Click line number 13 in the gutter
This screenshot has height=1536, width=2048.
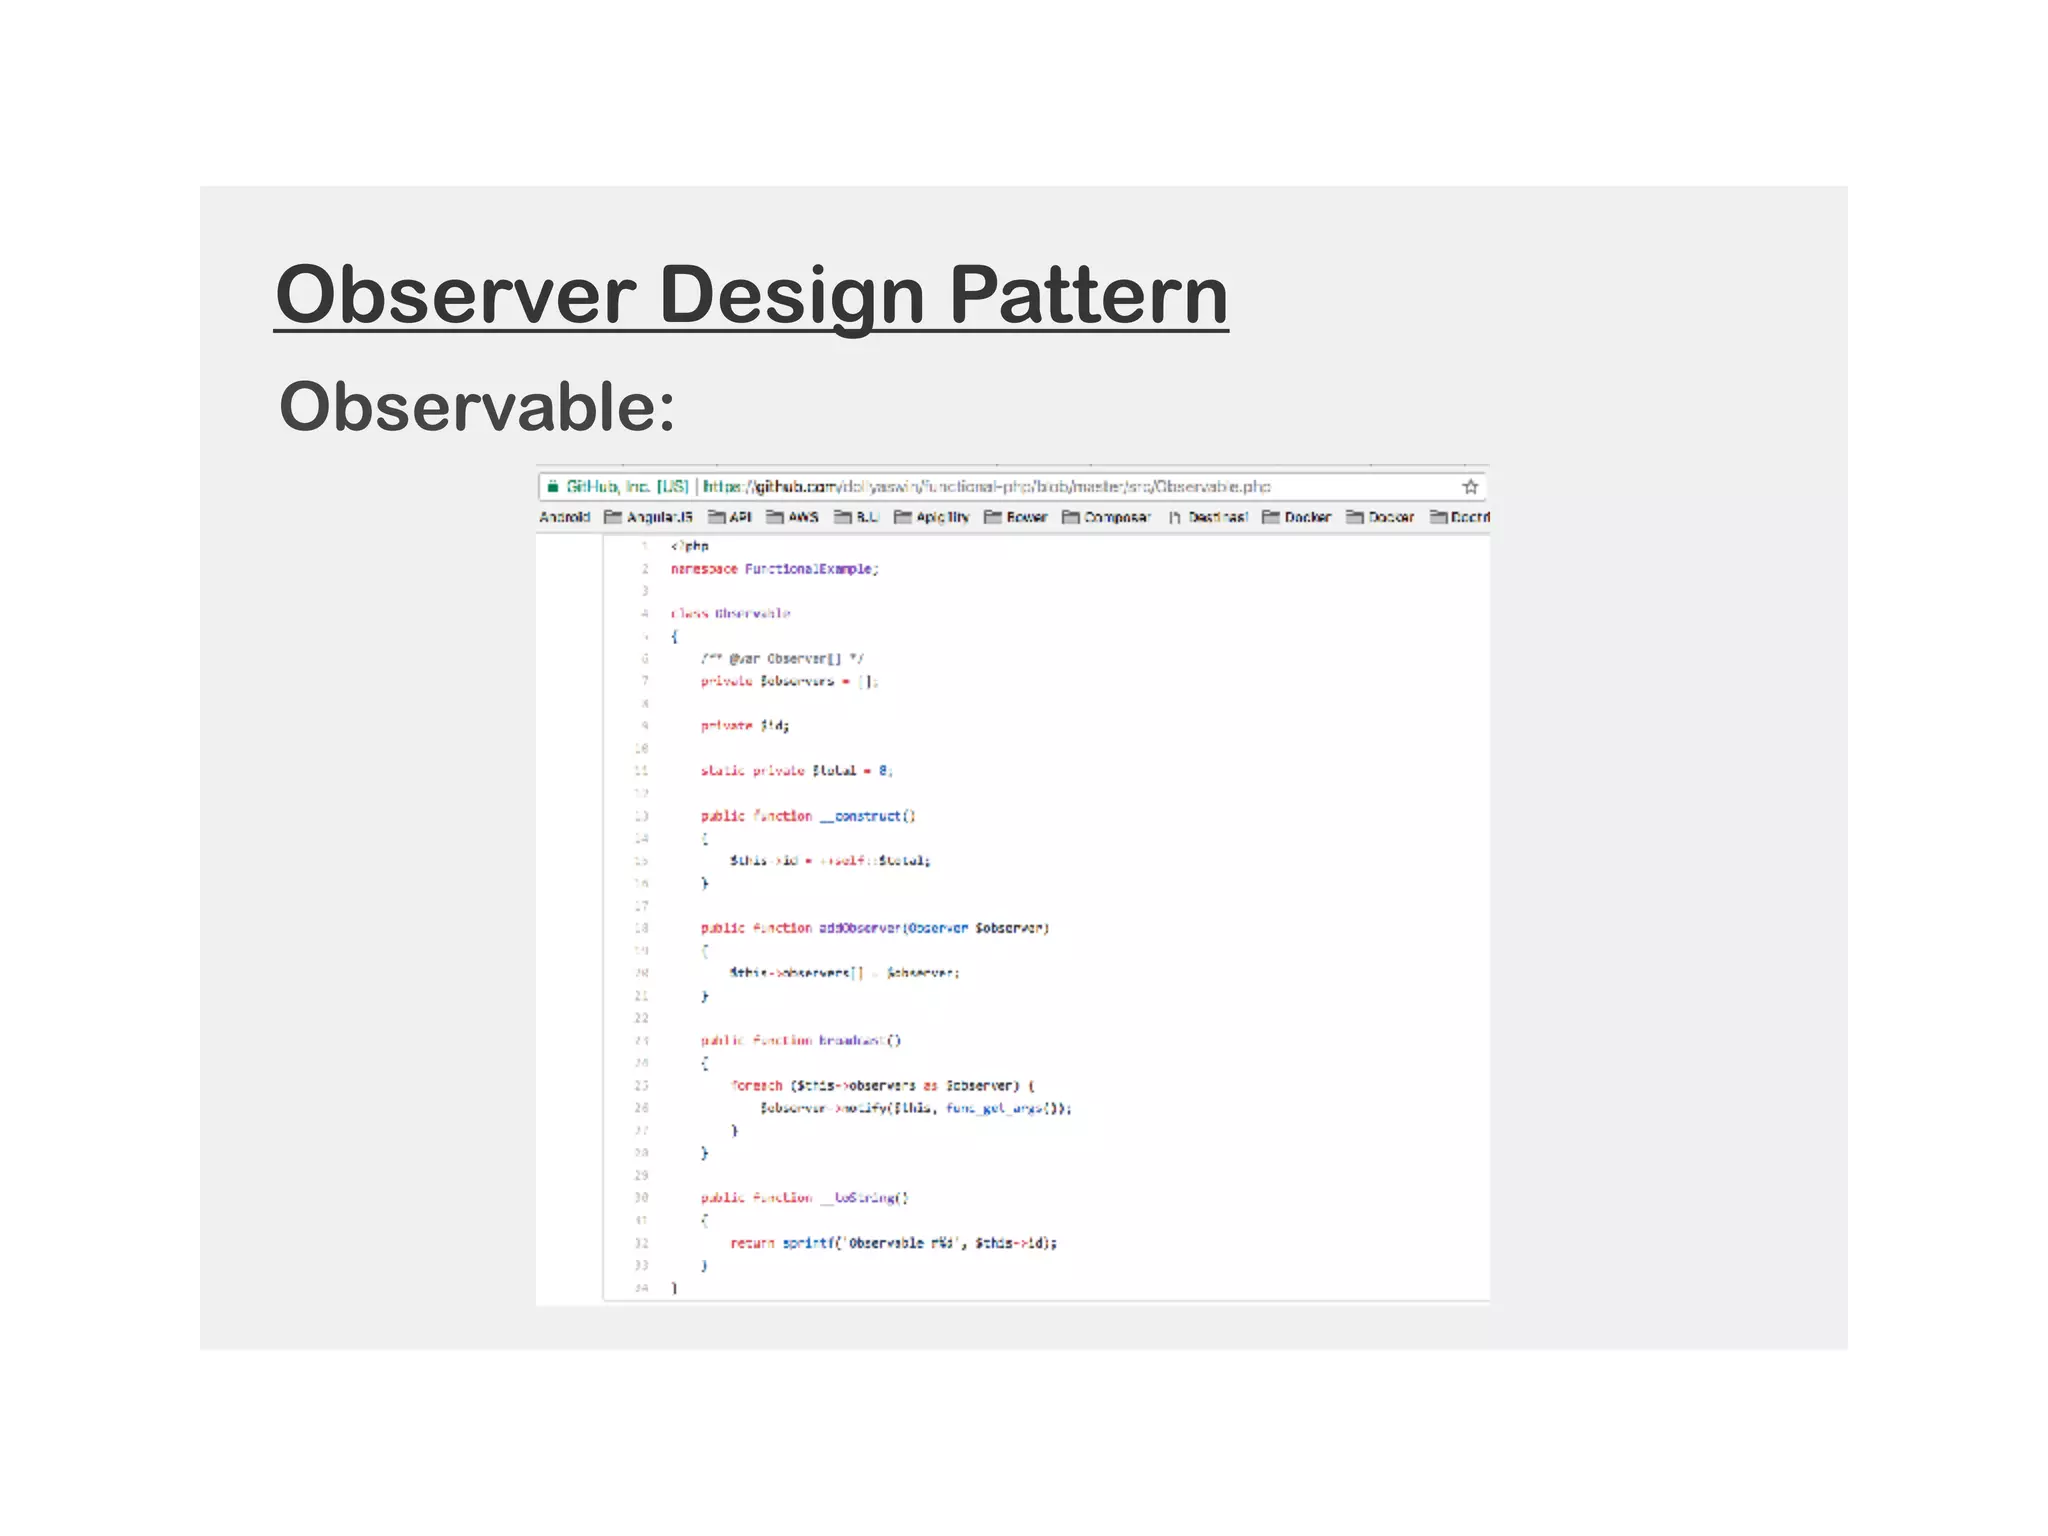641,816
